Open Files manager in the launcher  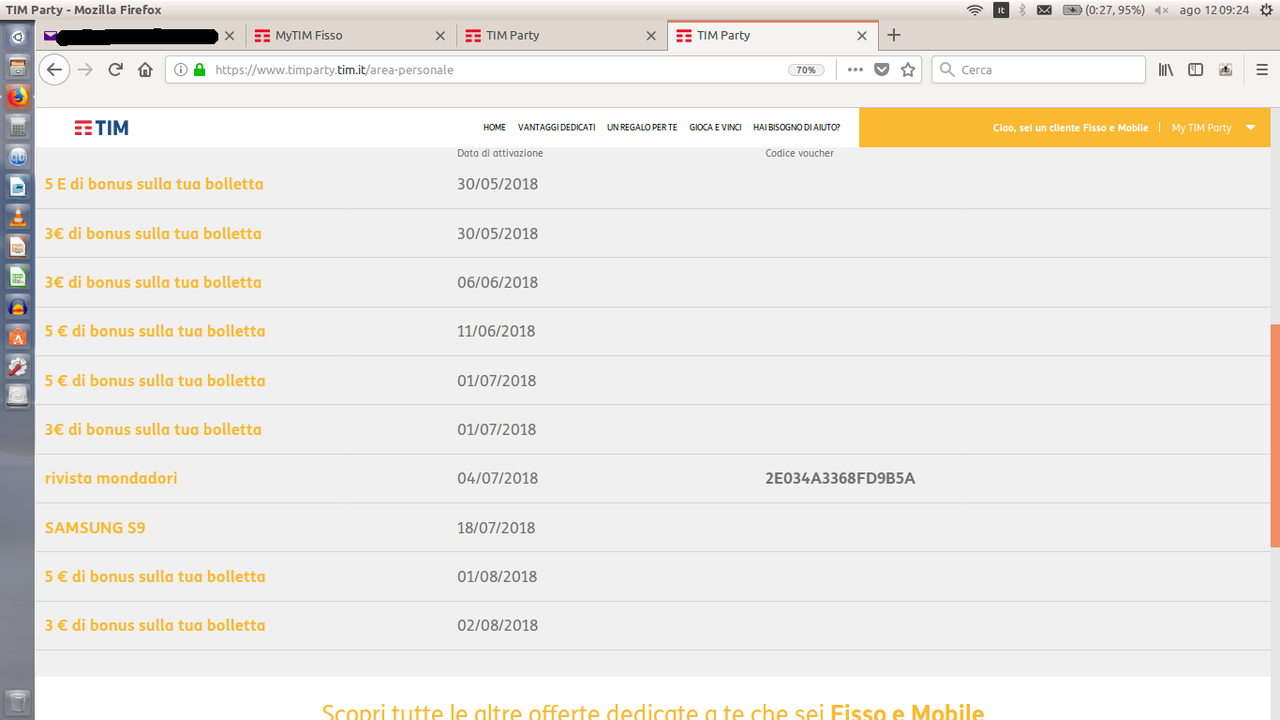[x=17, y=68]
